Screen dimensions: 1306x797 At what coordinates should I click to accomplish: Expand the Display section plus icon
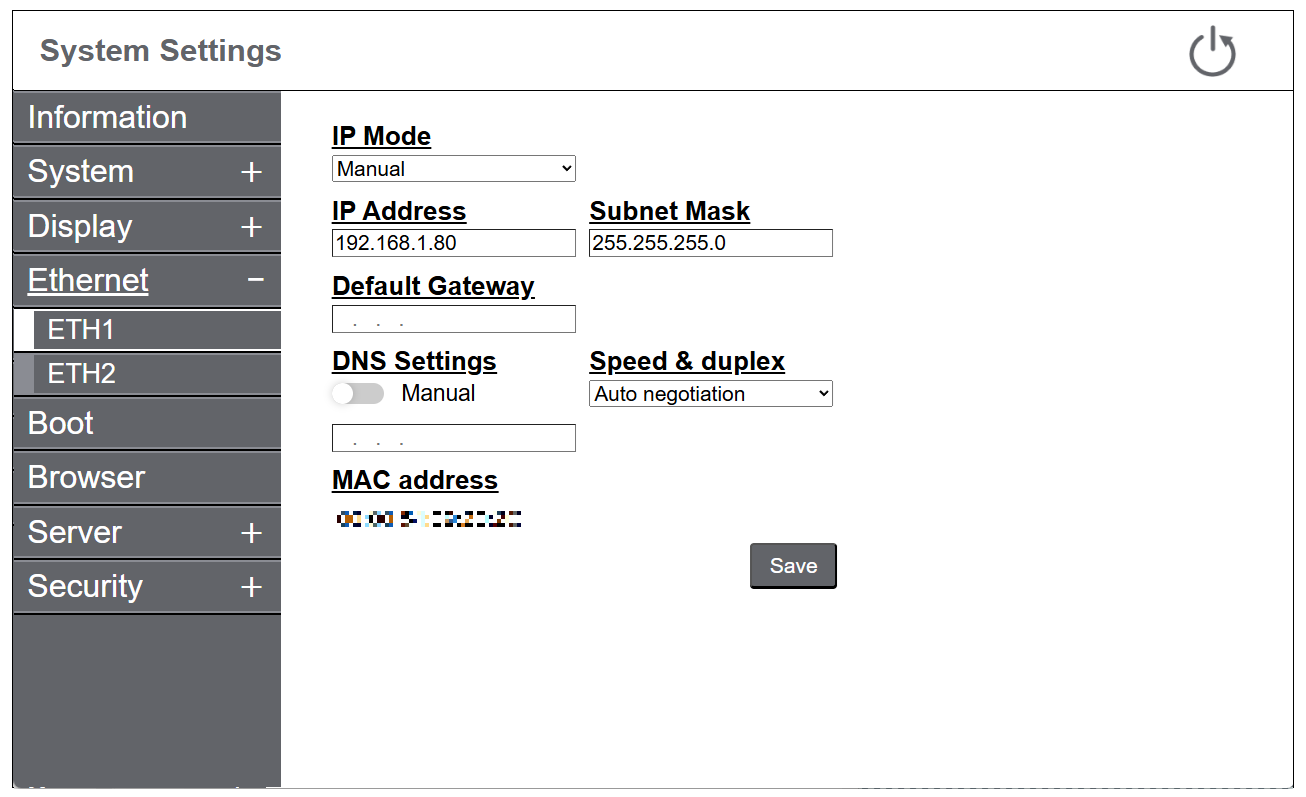(x=251, y=227)
